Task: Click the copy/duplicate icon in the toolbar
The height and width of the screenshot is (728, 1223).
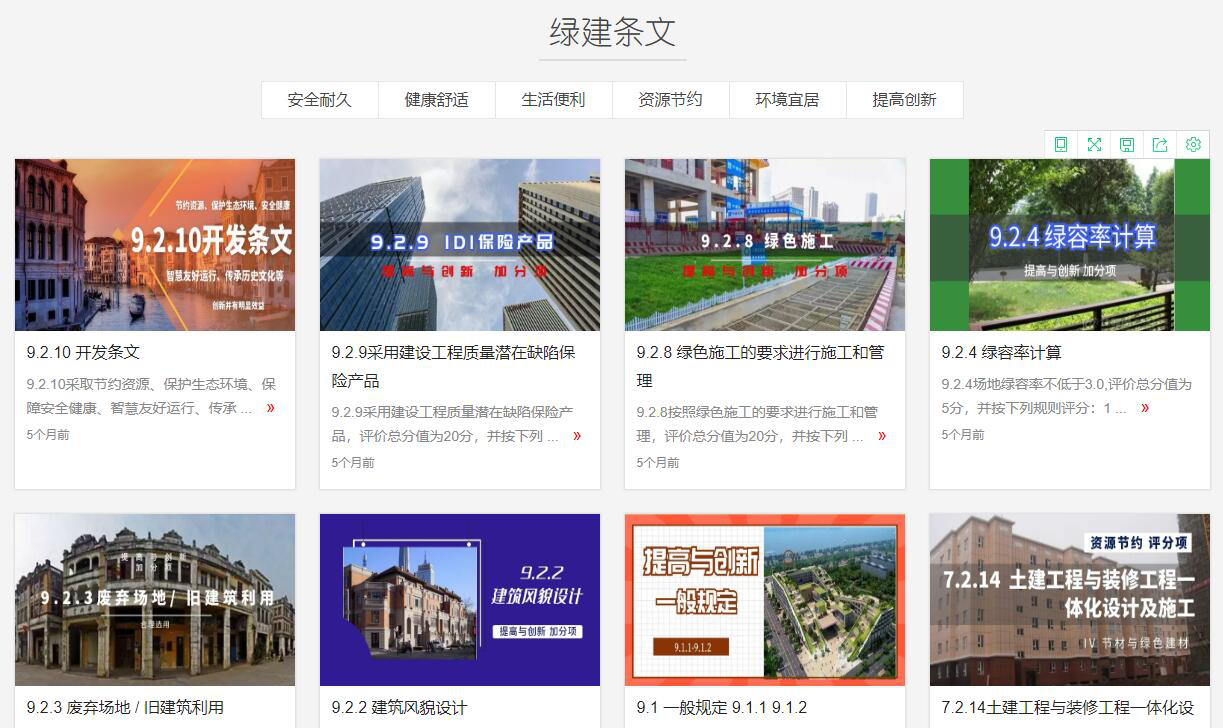Action: (1061, 144)
